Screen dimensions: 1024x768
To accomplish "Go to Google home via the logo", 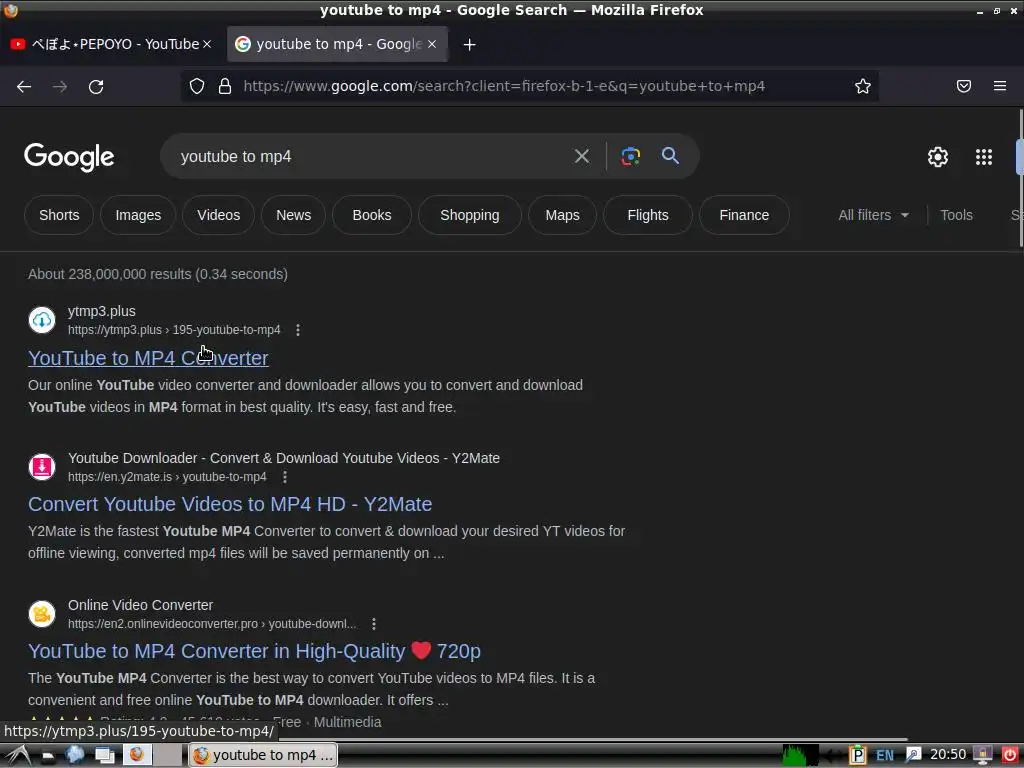I will (69, 157).
